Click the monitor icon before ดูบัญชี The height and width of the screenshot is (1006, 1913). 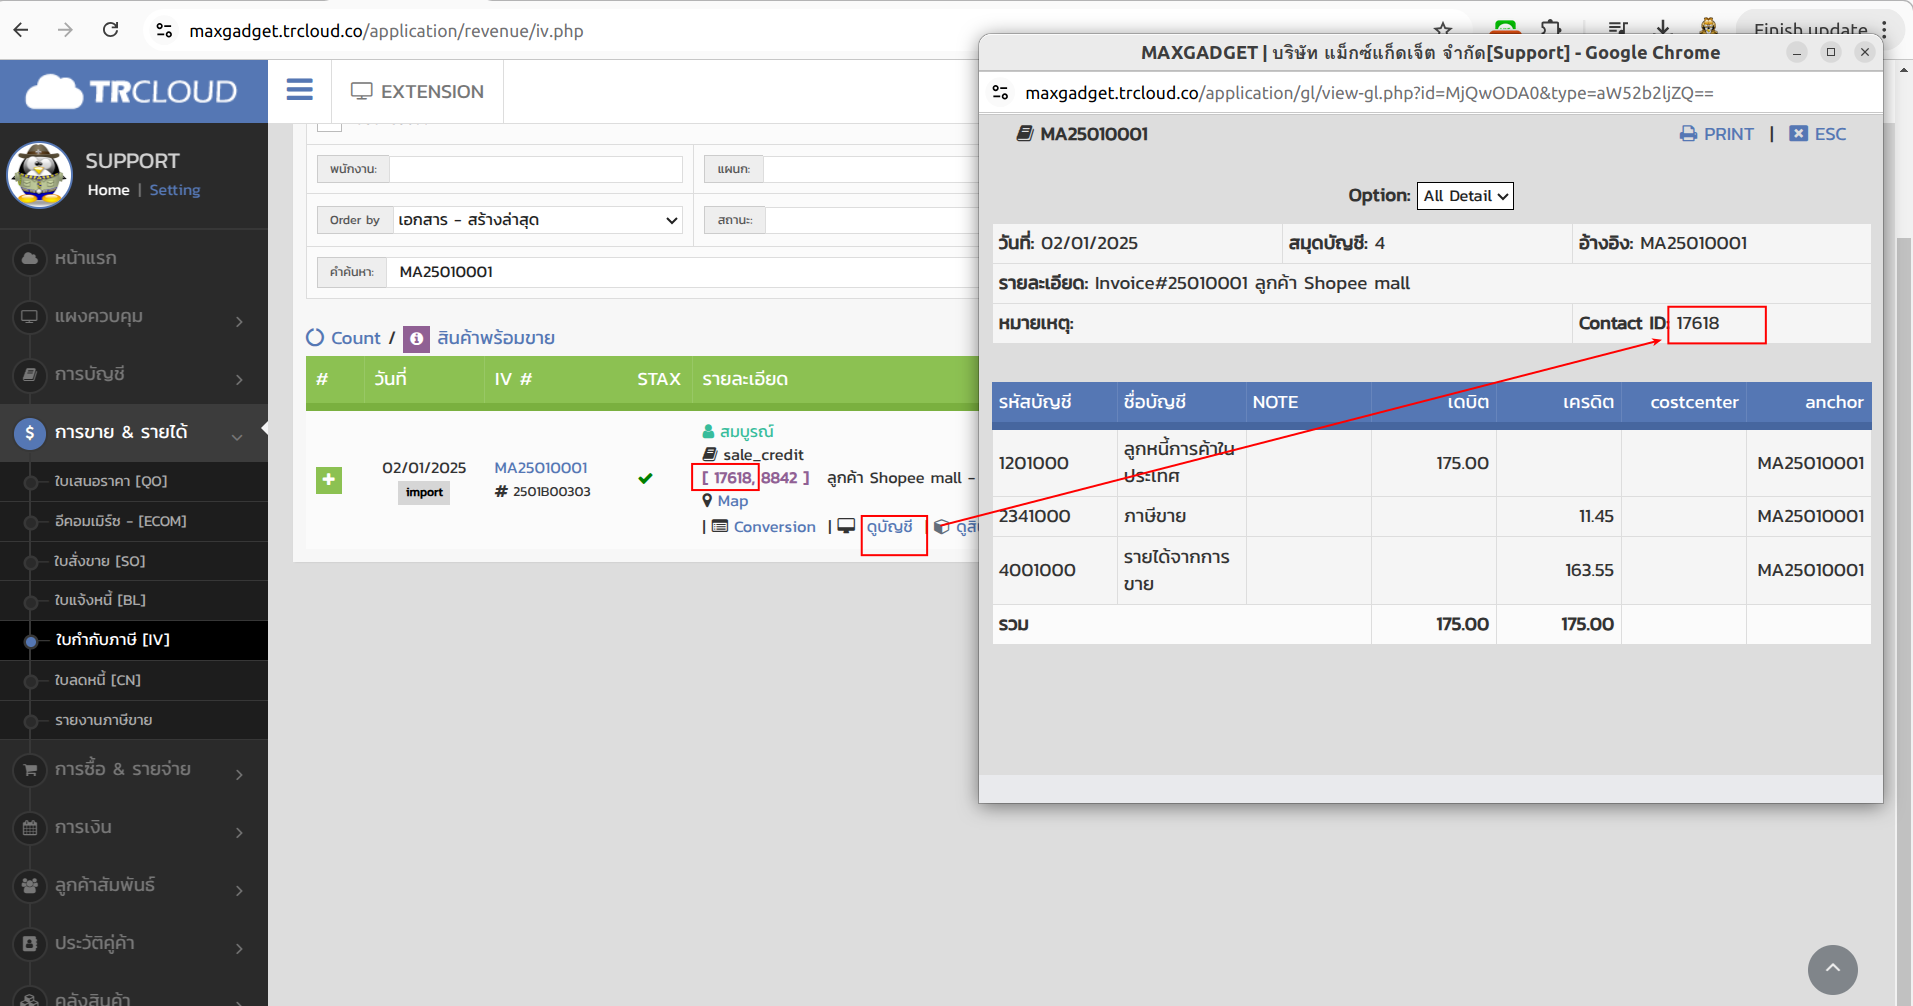[x=846, y=526]
